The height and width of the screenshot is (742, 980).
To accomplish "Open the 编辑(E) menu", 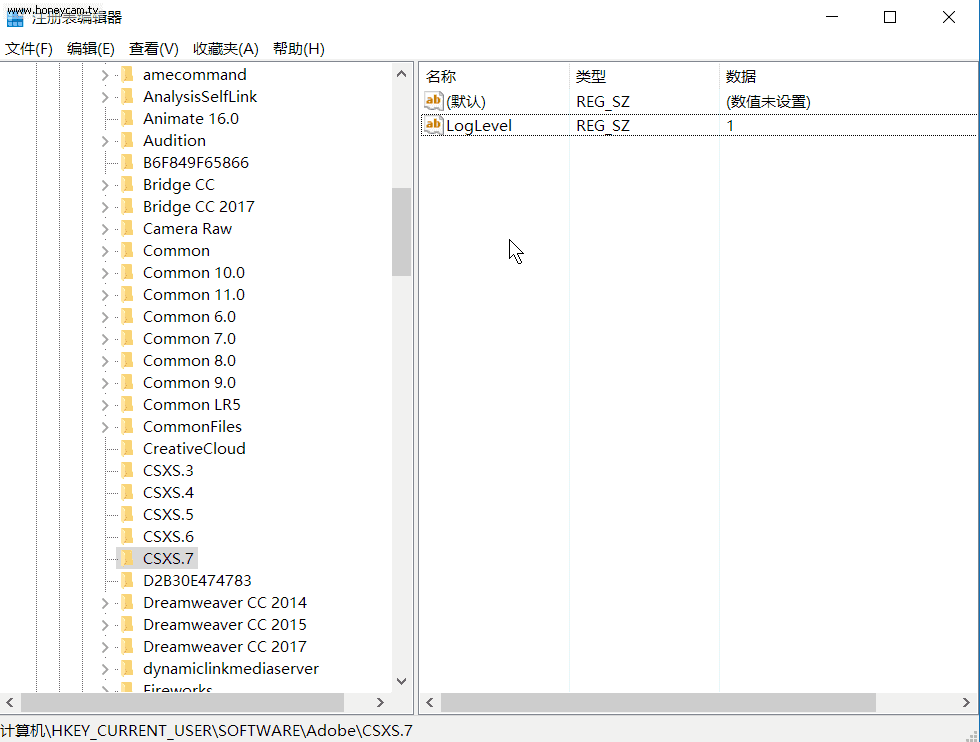I will coord(91,49).
